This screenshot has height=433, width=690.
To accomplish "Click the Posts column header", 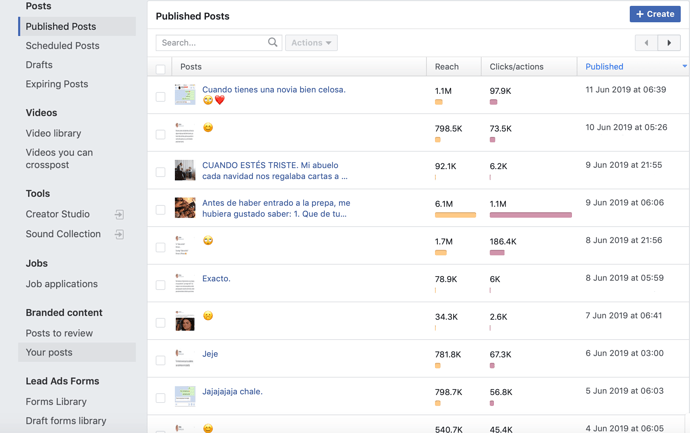I will point(191,66).
